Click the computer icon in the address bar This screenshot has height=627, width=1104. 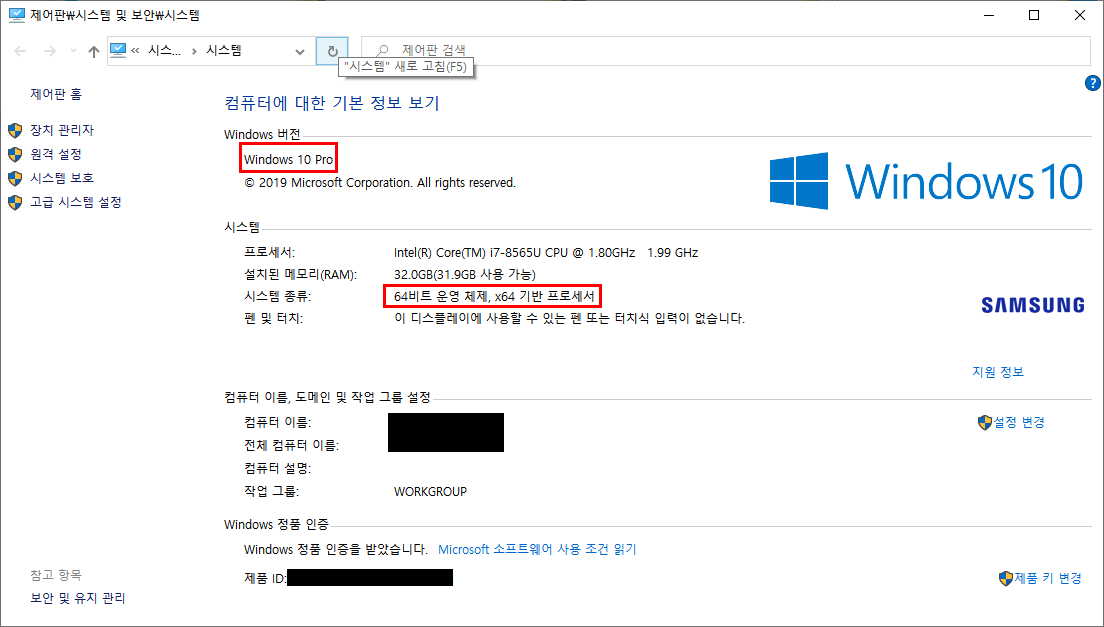tap(118, 50)
